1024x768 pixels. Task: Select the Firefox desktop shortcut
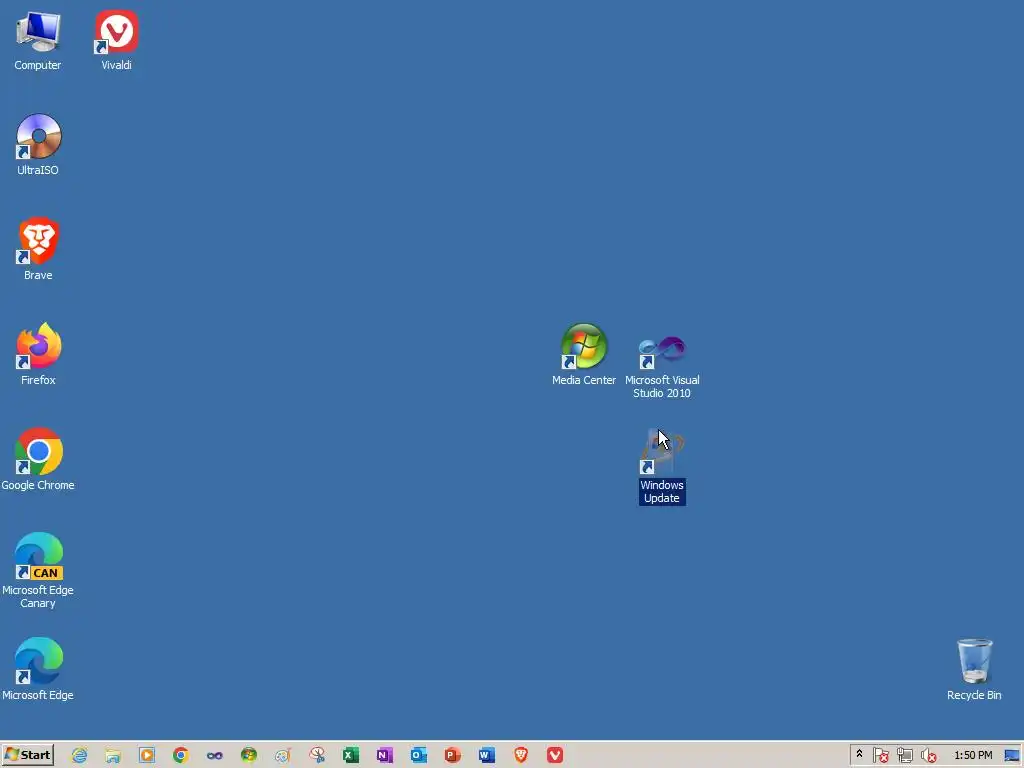pyautogui.click(x=38, y=354)
